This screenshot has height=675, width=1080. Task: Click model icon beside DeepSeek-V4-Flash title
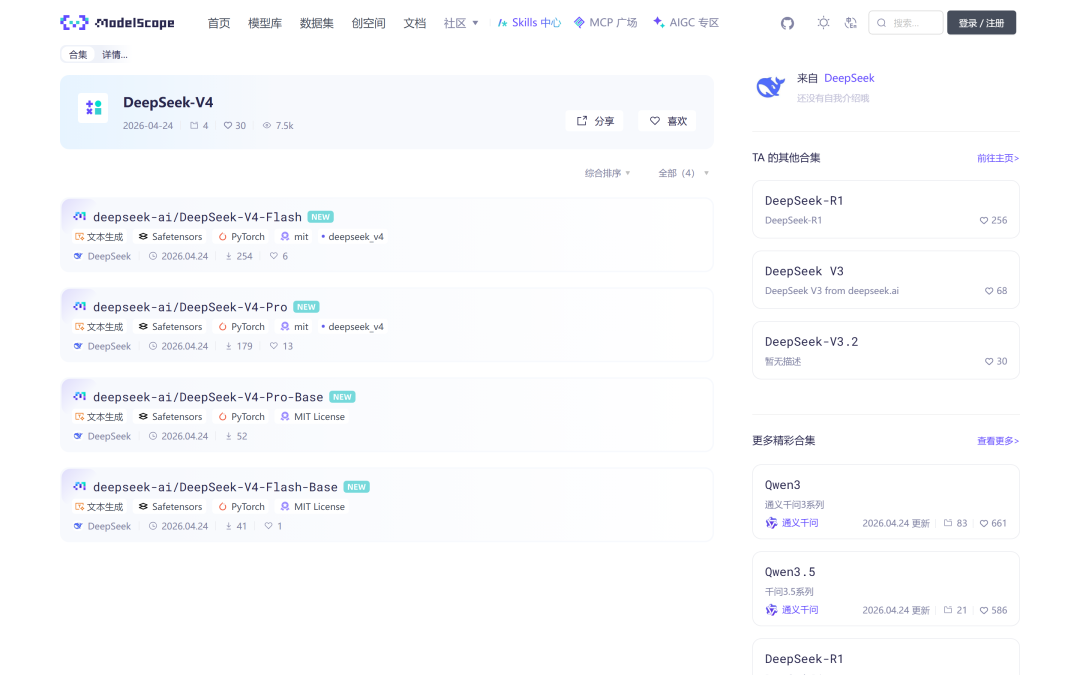(x=79, y=216)
